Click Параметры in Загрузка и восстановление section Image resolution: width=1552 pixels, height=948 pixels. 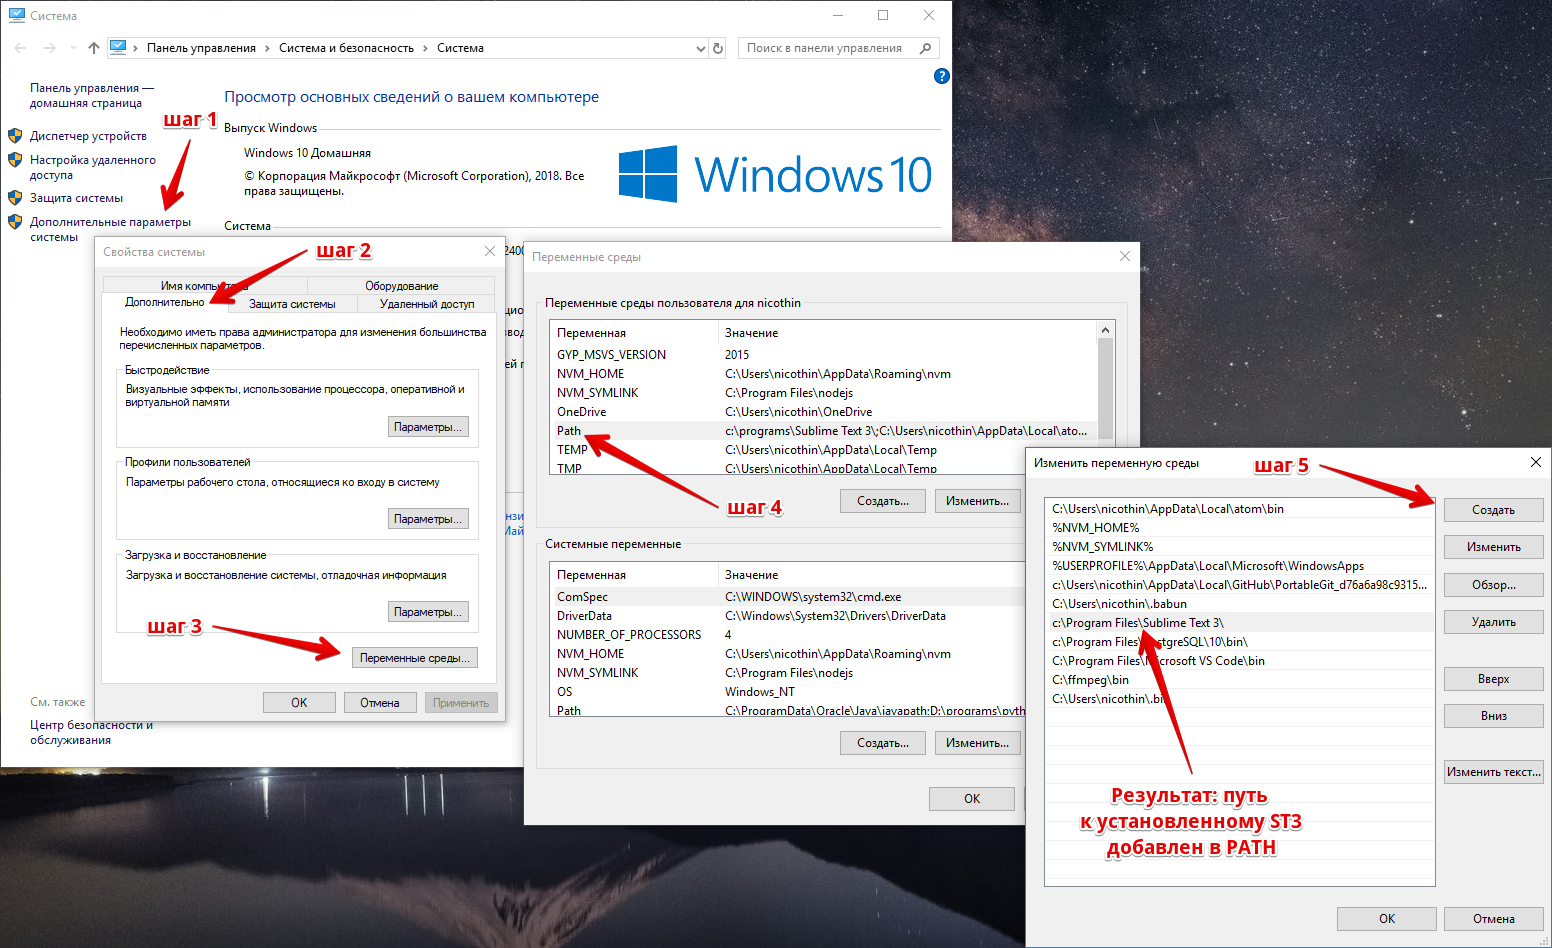tap(428, 612)
